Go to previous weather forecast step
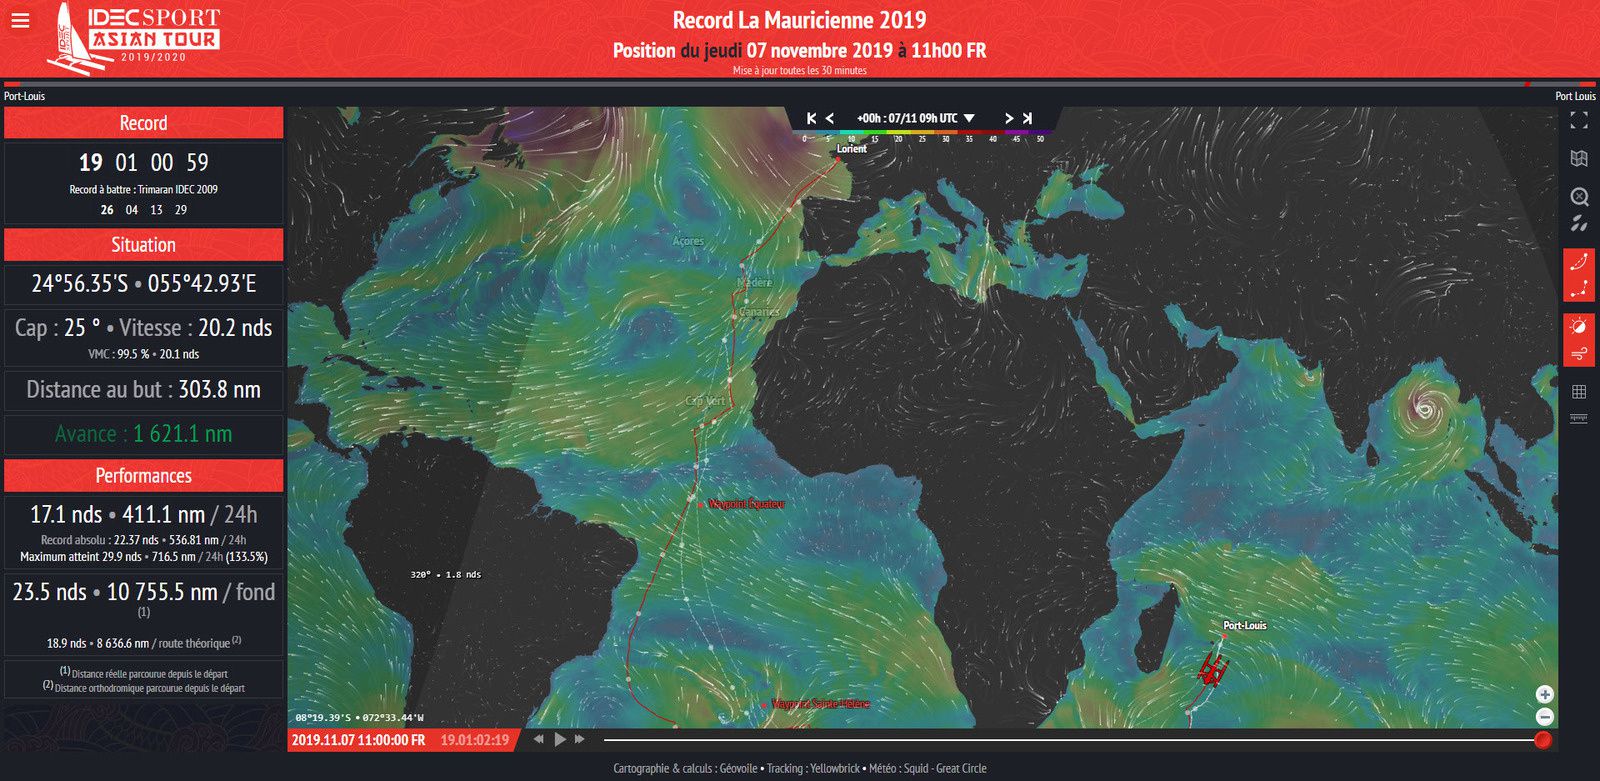The image size is (1600, 781). (x=830, y=118)
